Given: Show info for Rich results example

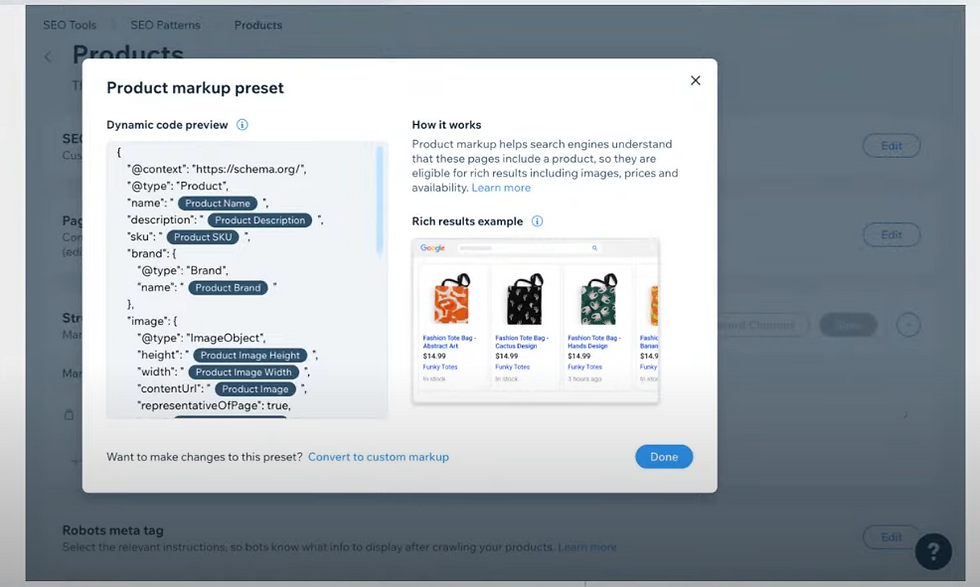Looking at the screenshot, I should tap(537, 221).
